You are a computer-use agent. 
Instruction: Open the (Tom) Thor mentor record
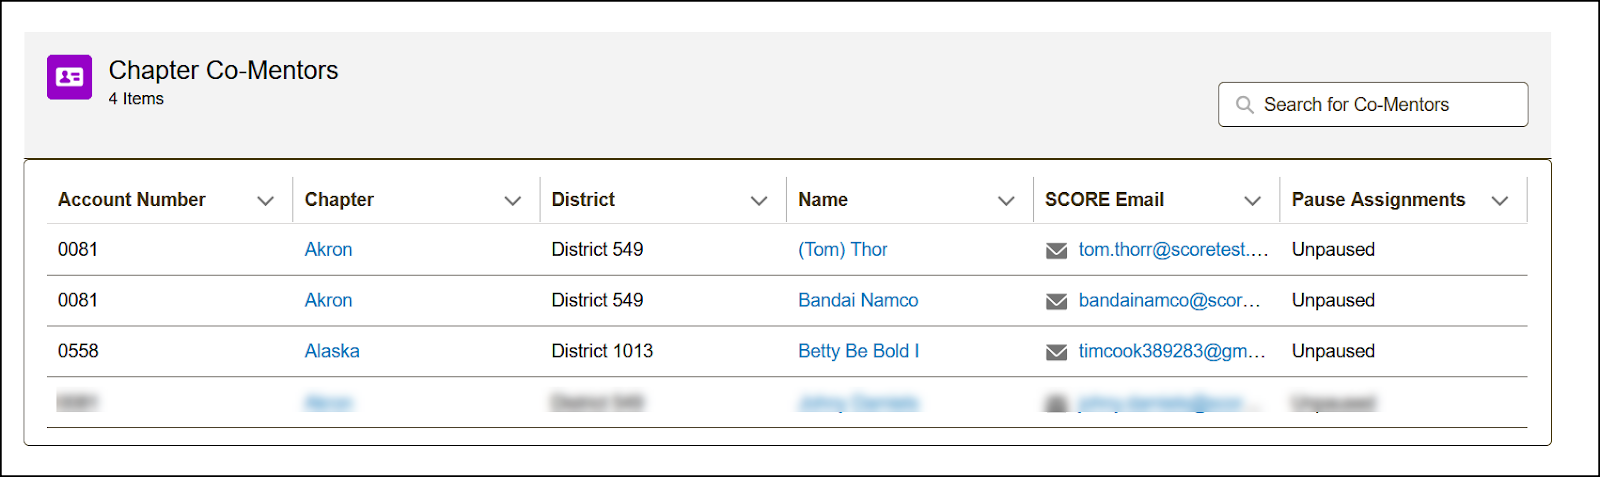tap(842, 250)
